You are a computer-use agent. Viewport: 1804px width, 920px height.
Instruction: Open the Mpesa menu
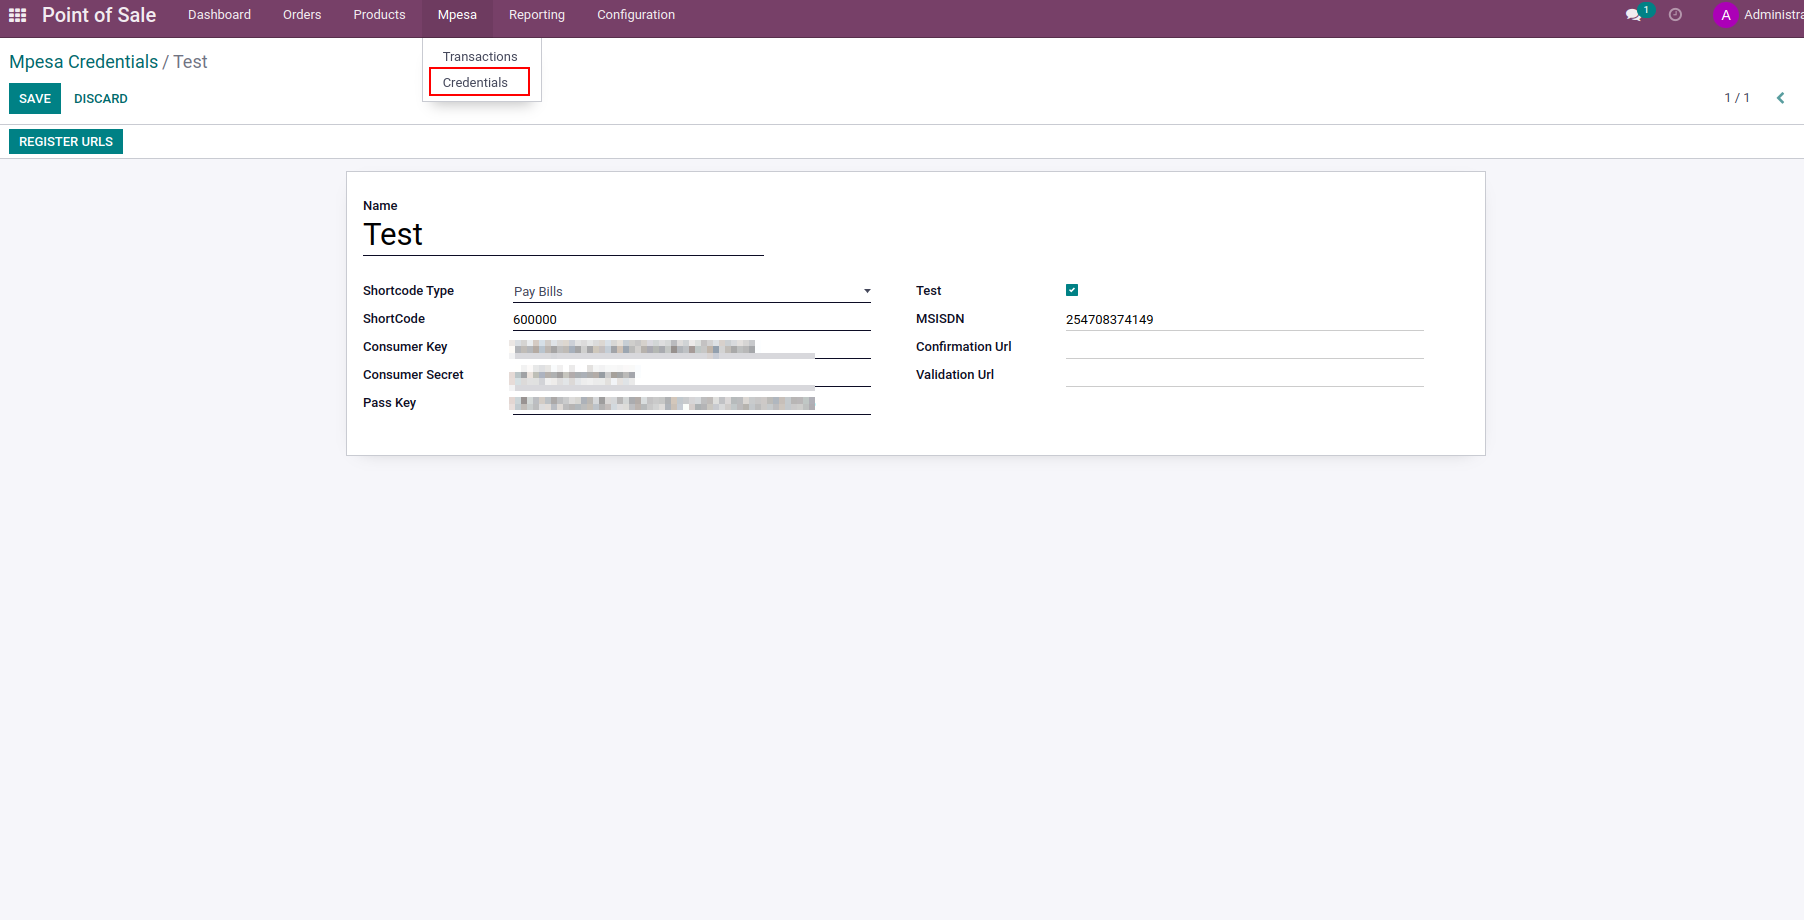coord(457,15)
